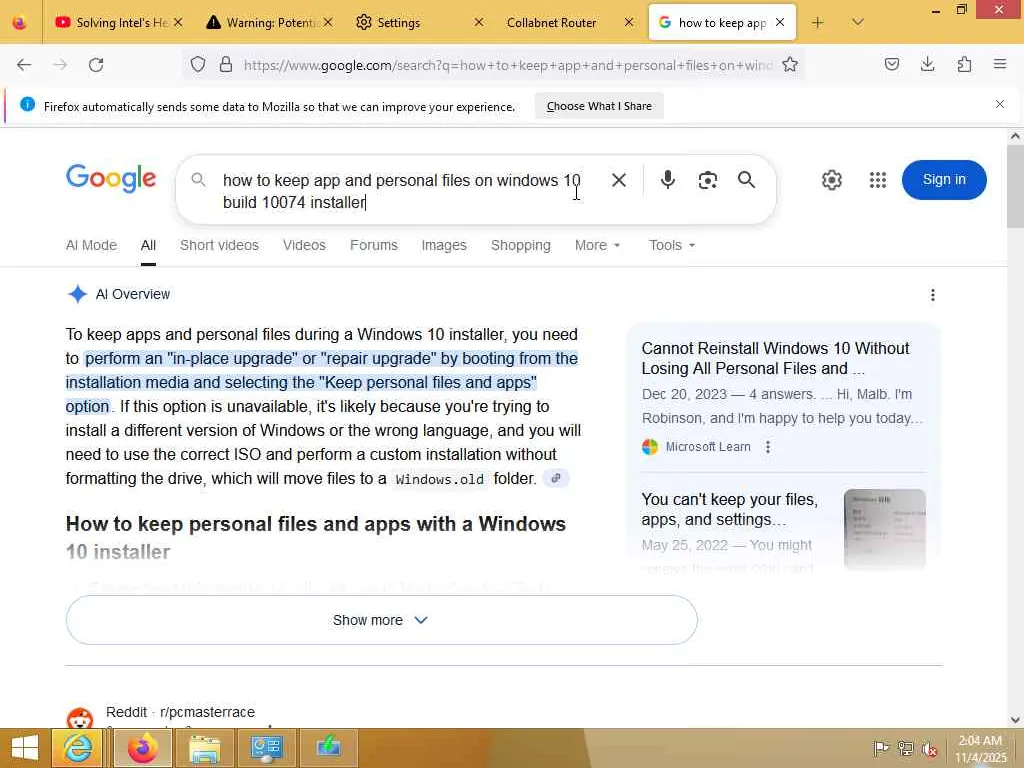Close the Collabnet Router tab
Screen dimensions: 1024x768
pyautogui.click(x=629, y=23)
